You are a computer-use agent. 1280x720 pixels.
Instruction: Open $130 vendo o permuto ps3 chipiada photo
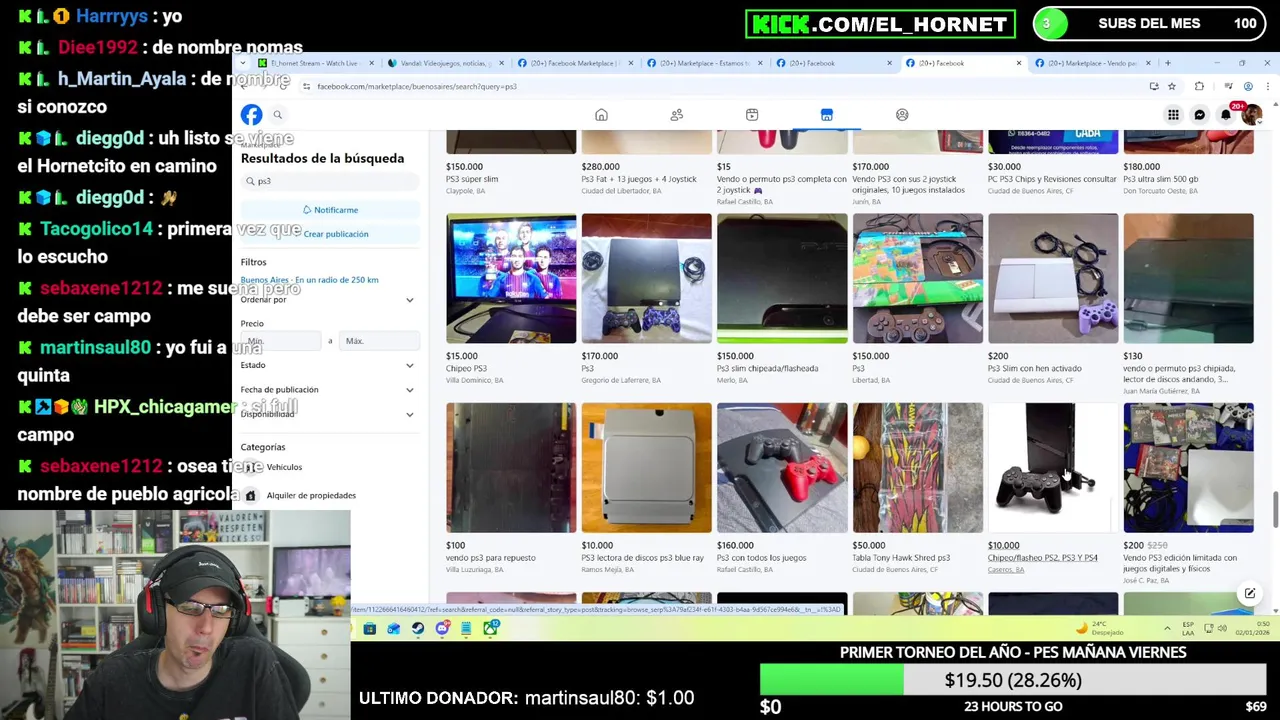[1188, 278]
